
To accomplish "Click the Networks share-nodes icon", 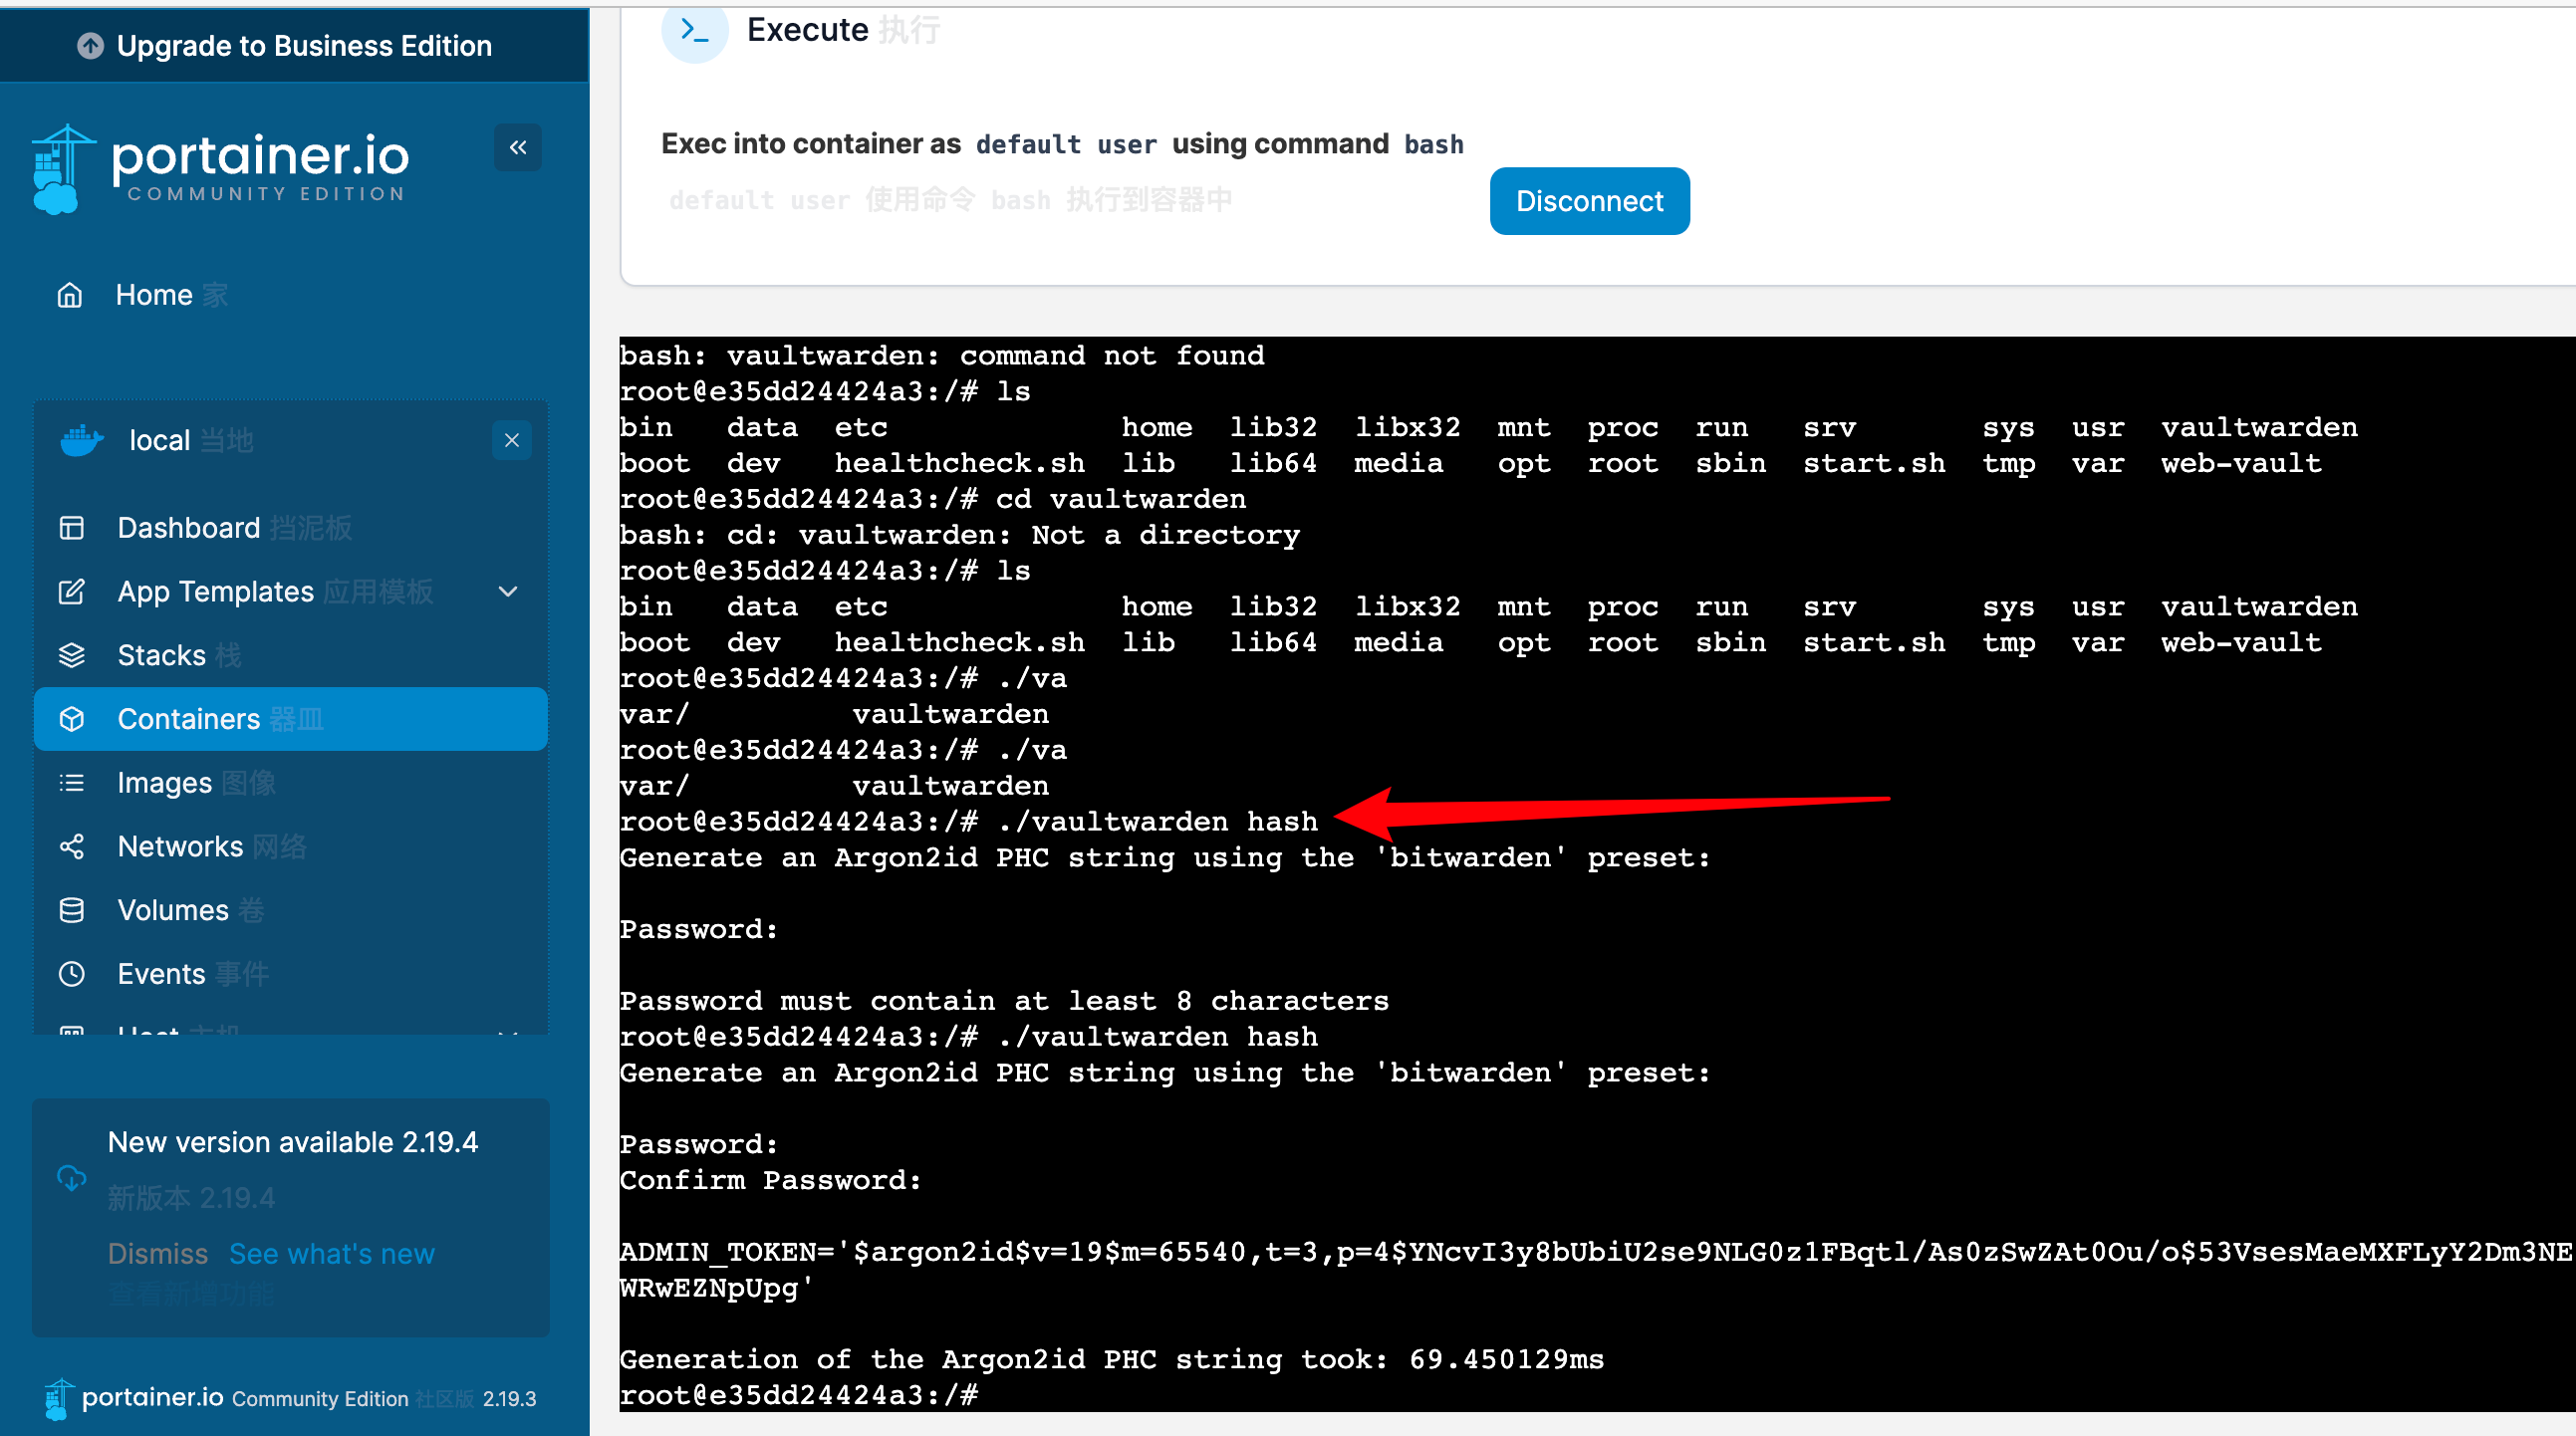I will pyautogui.click(x=72, y=847).
